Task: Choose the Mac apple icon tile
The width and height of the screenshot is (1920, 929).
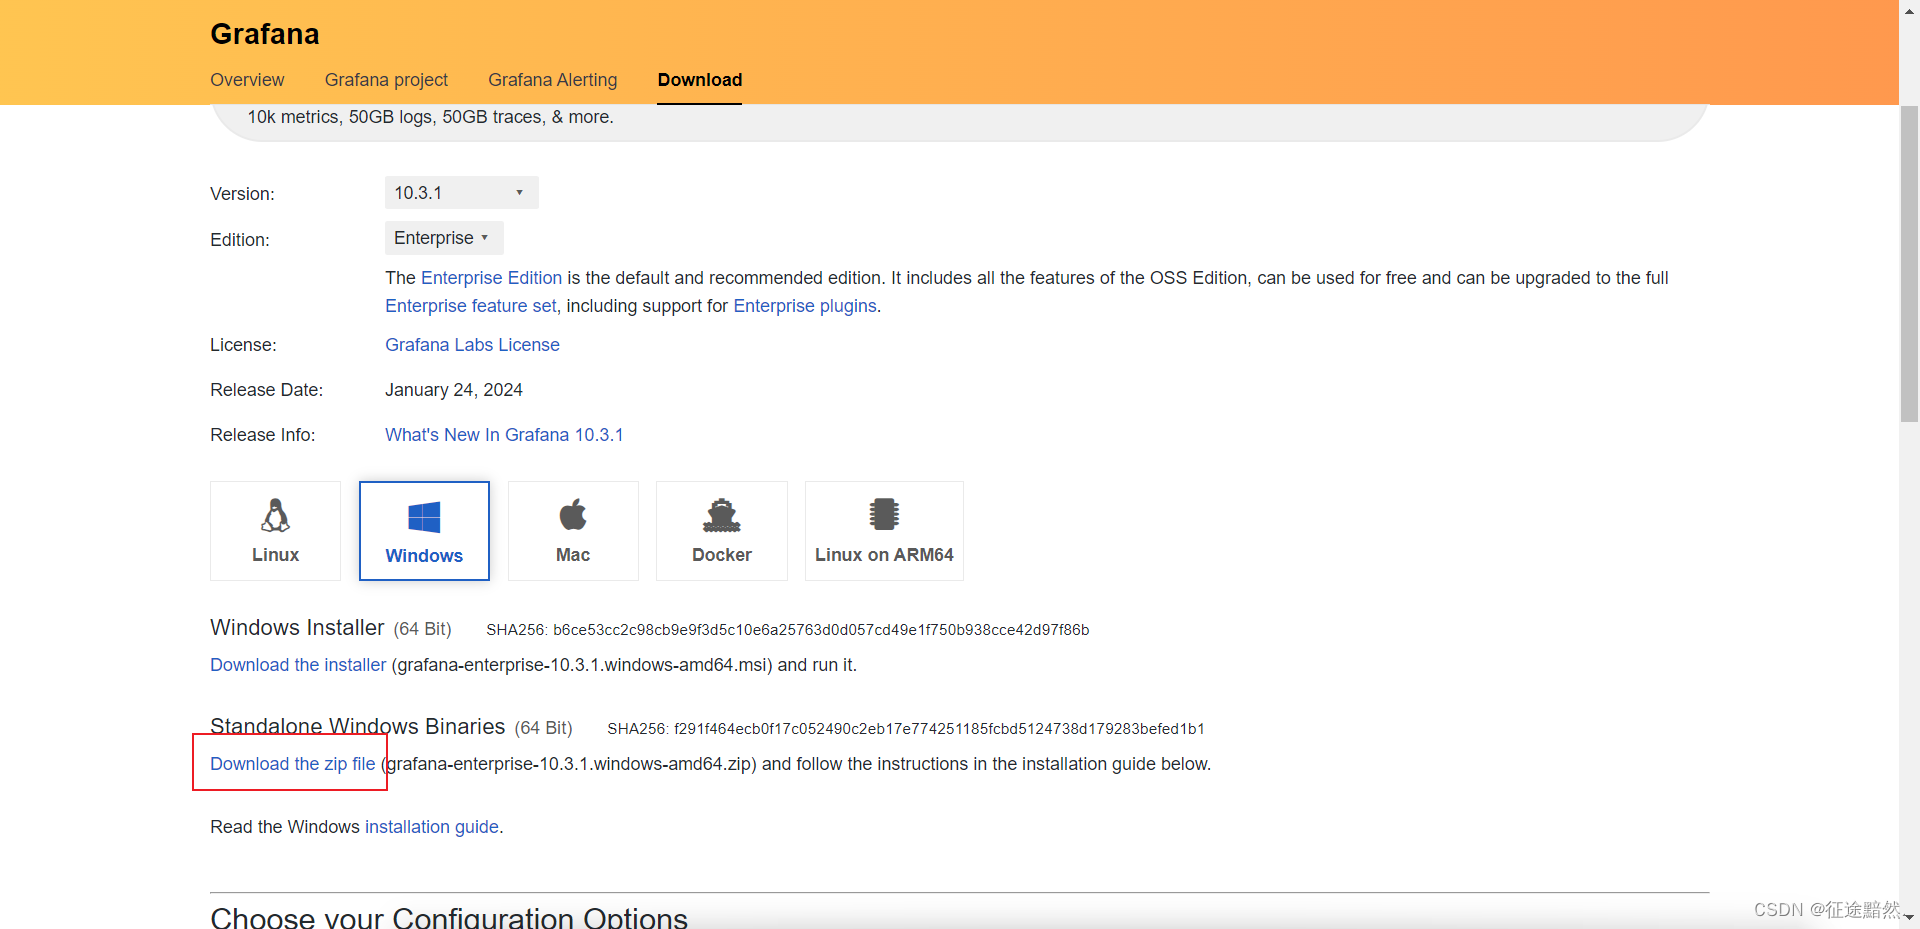Action: tap(573, 531)
